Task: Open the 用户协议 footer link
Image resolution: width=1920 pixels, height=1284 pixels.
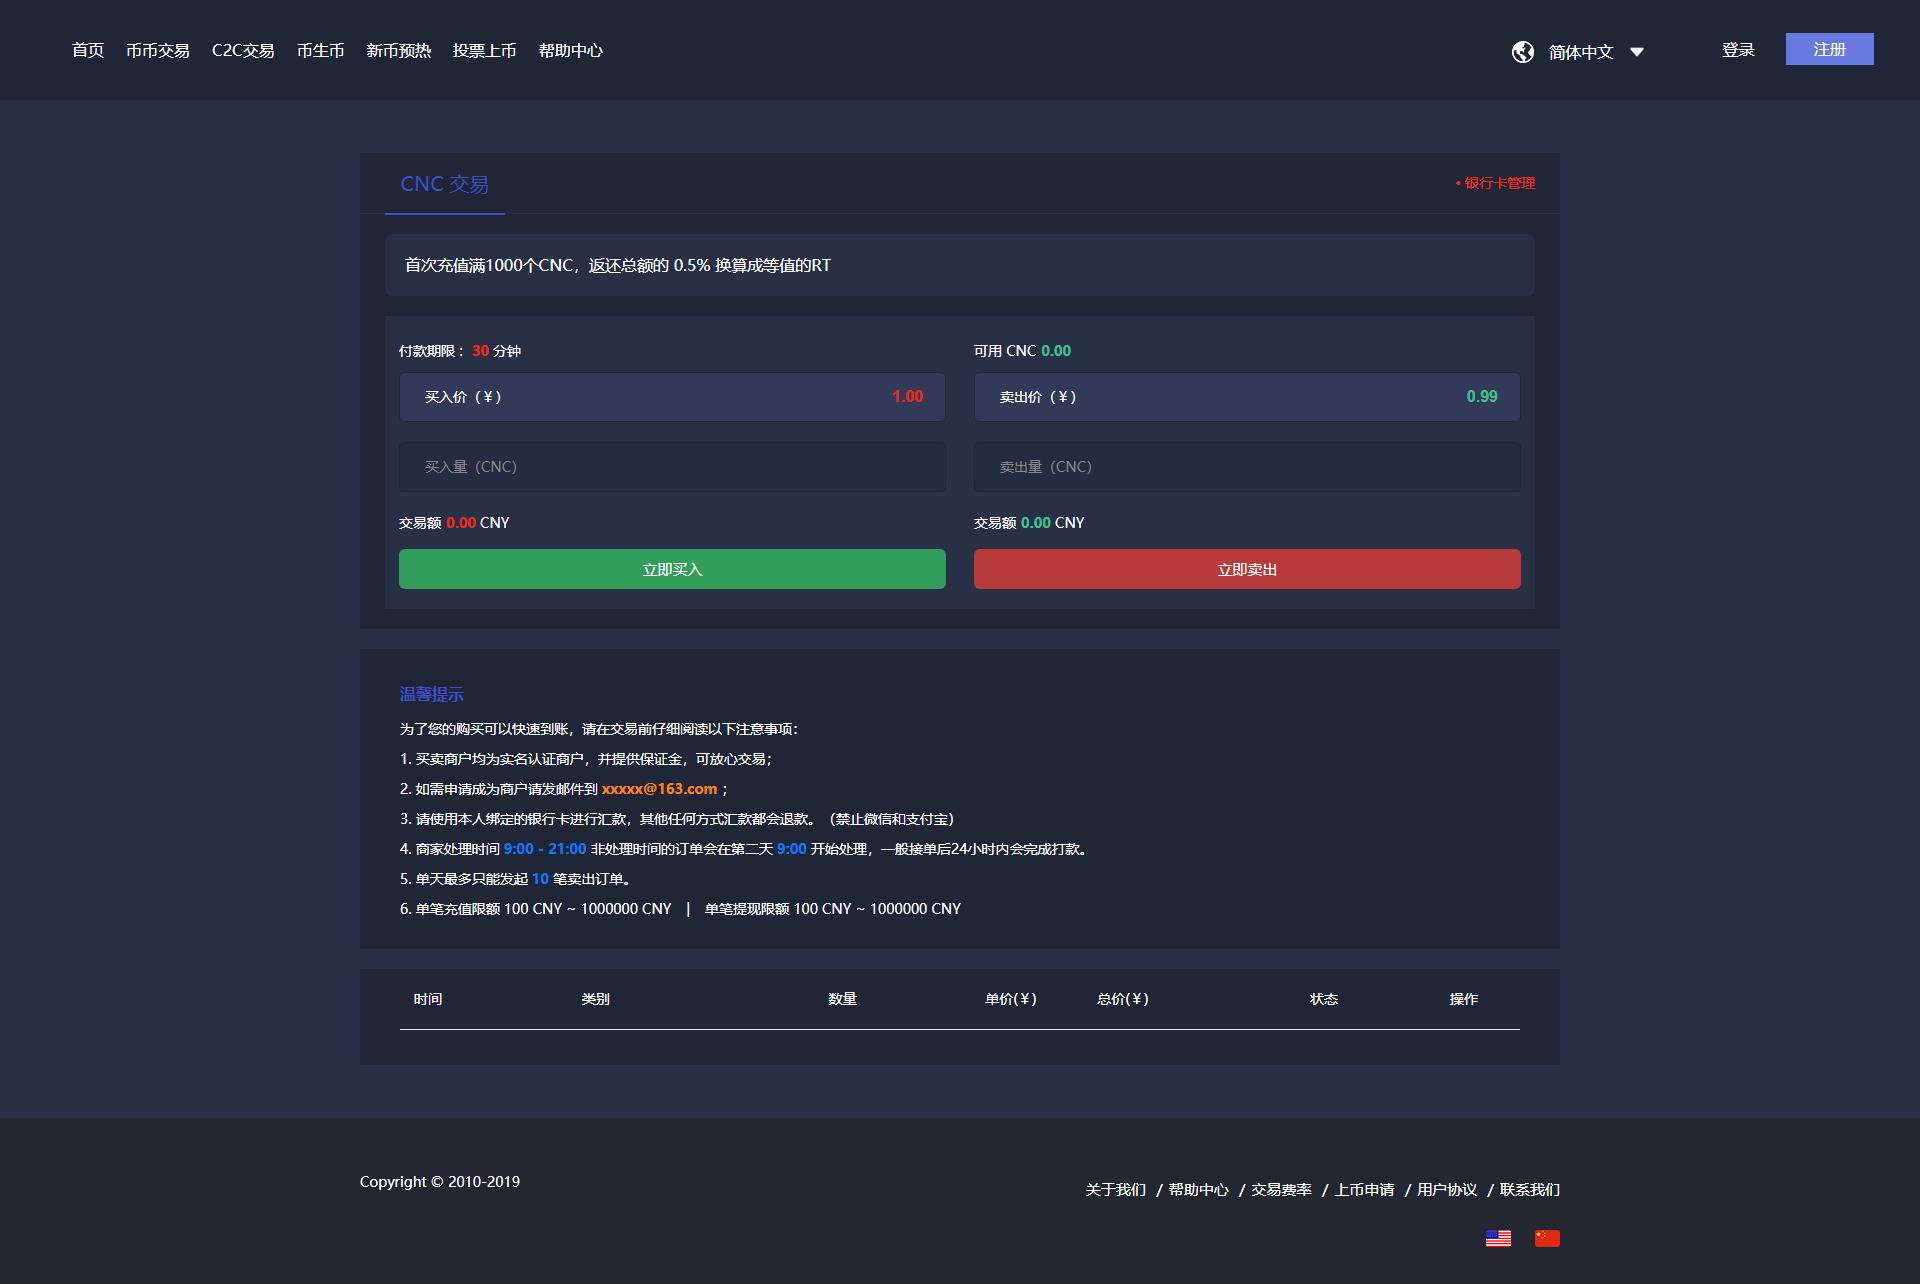Action: coord(1447,1189)
